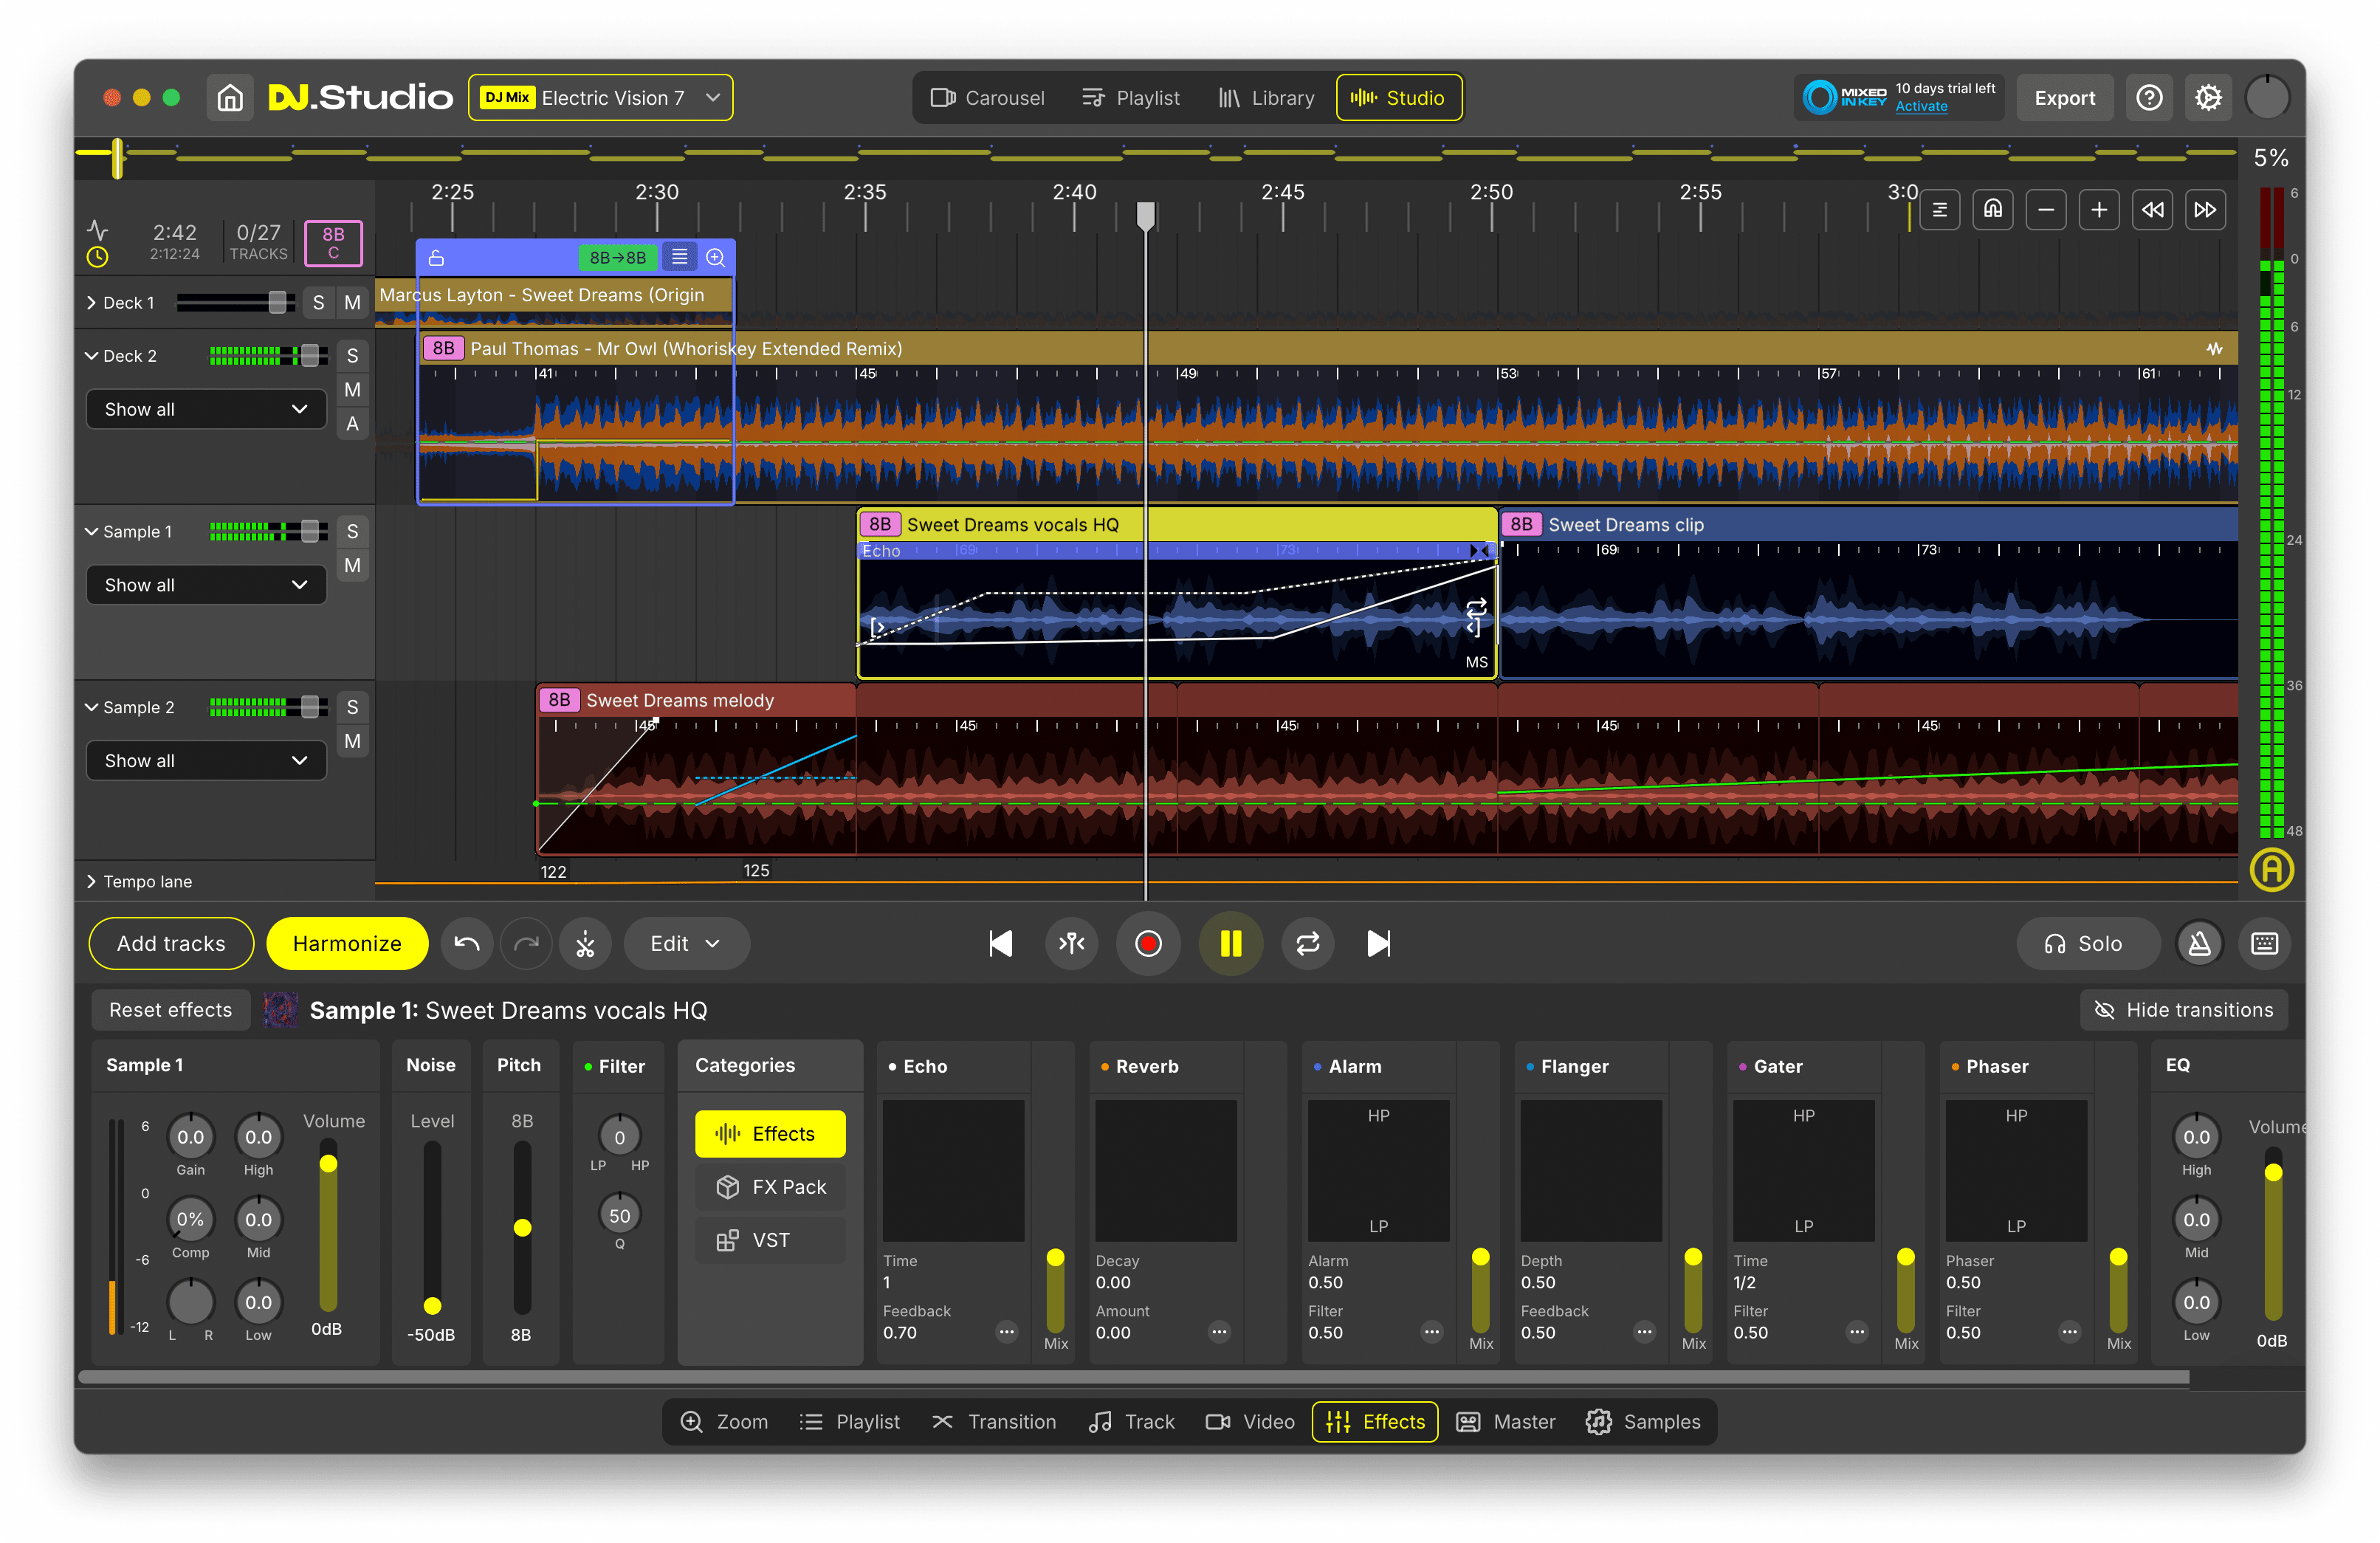Toggle the Filter effect on

click(x=588, y=1066)
